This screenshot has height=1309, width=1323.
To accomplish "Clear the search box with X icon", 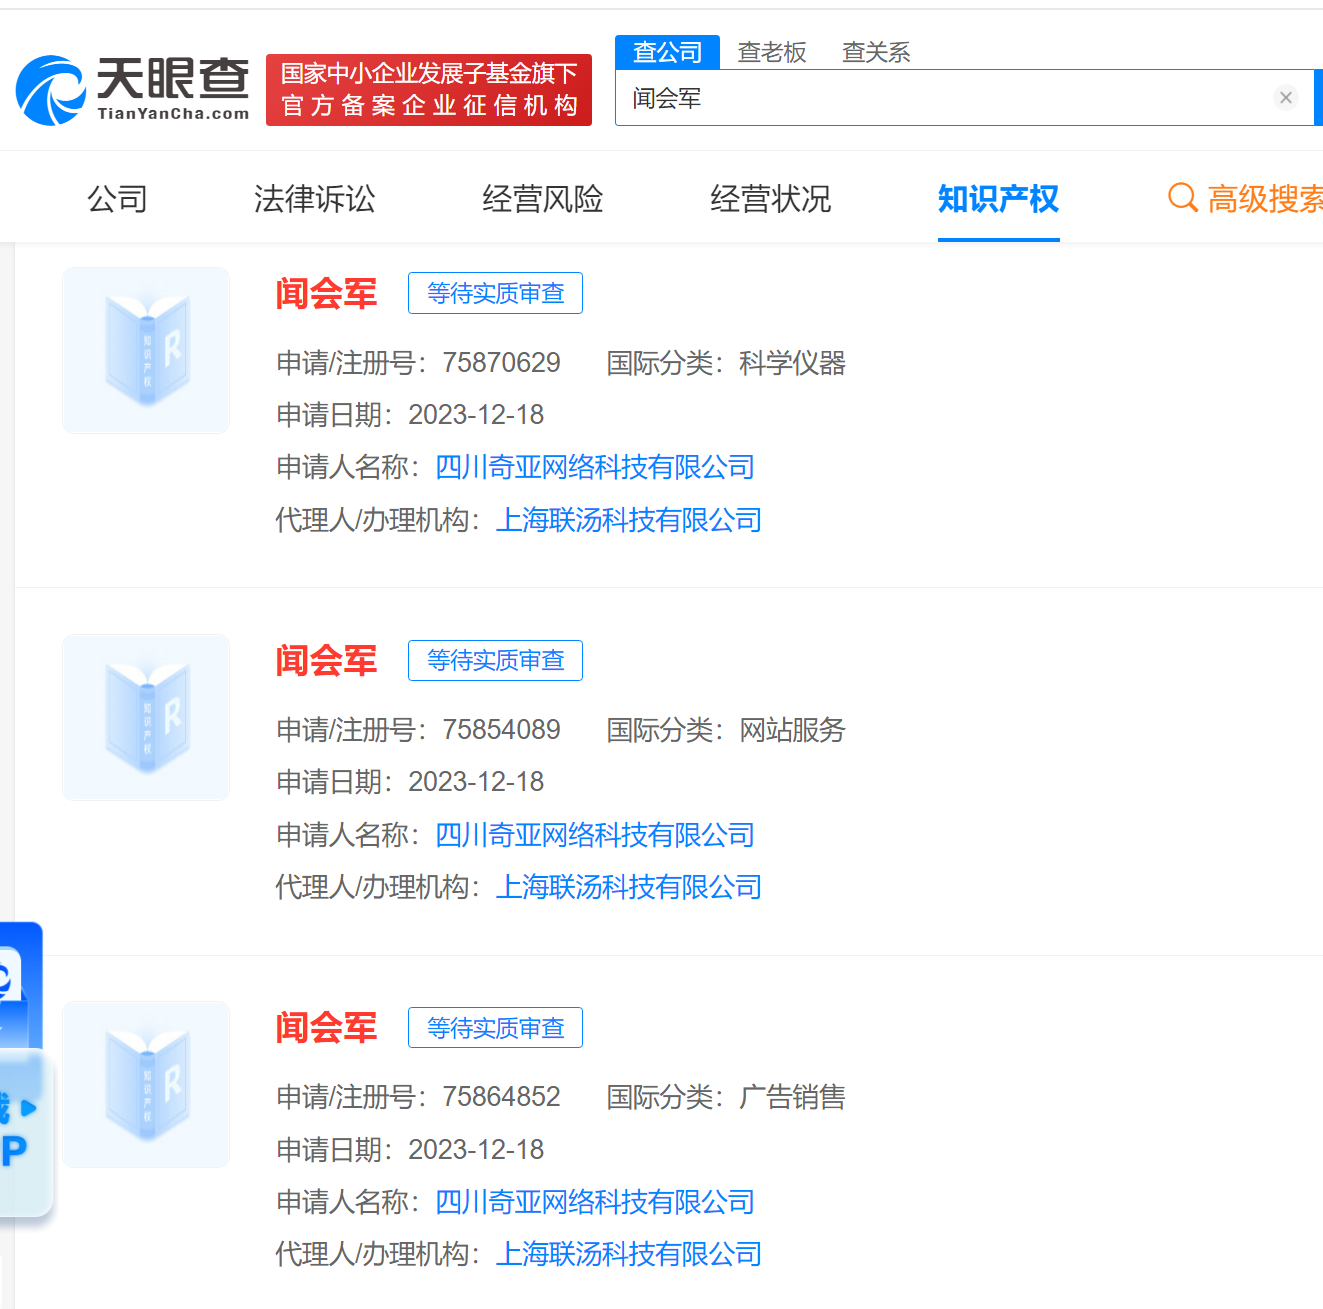I will pyautogui.click(x=1286, y=97).
